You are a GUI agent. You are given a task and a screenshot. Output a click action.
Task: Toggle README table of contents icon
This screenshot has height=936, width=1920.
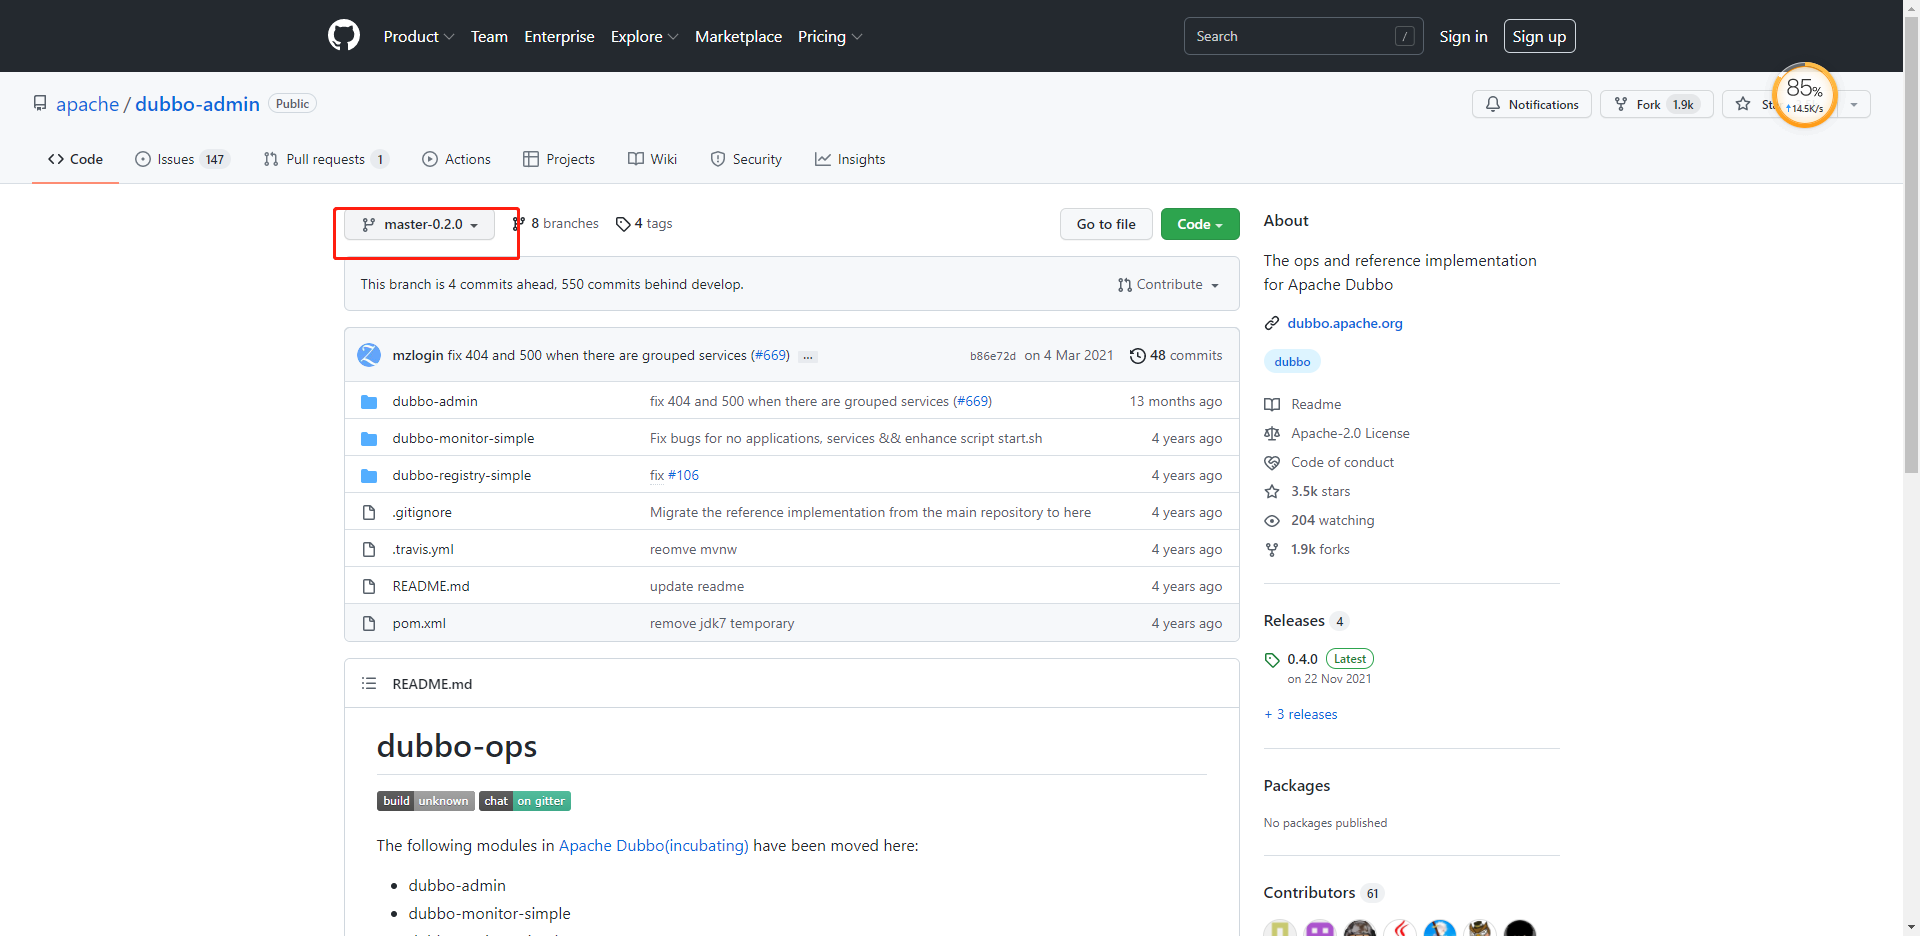369,684
